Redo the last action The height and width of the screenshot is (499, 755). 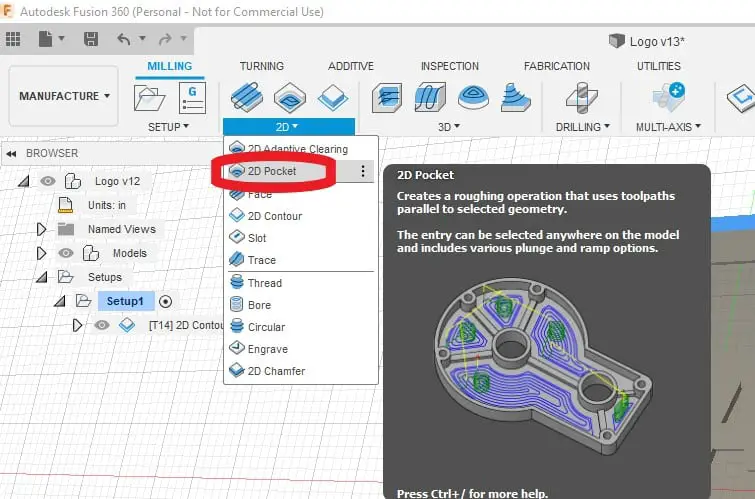point(165,39)
